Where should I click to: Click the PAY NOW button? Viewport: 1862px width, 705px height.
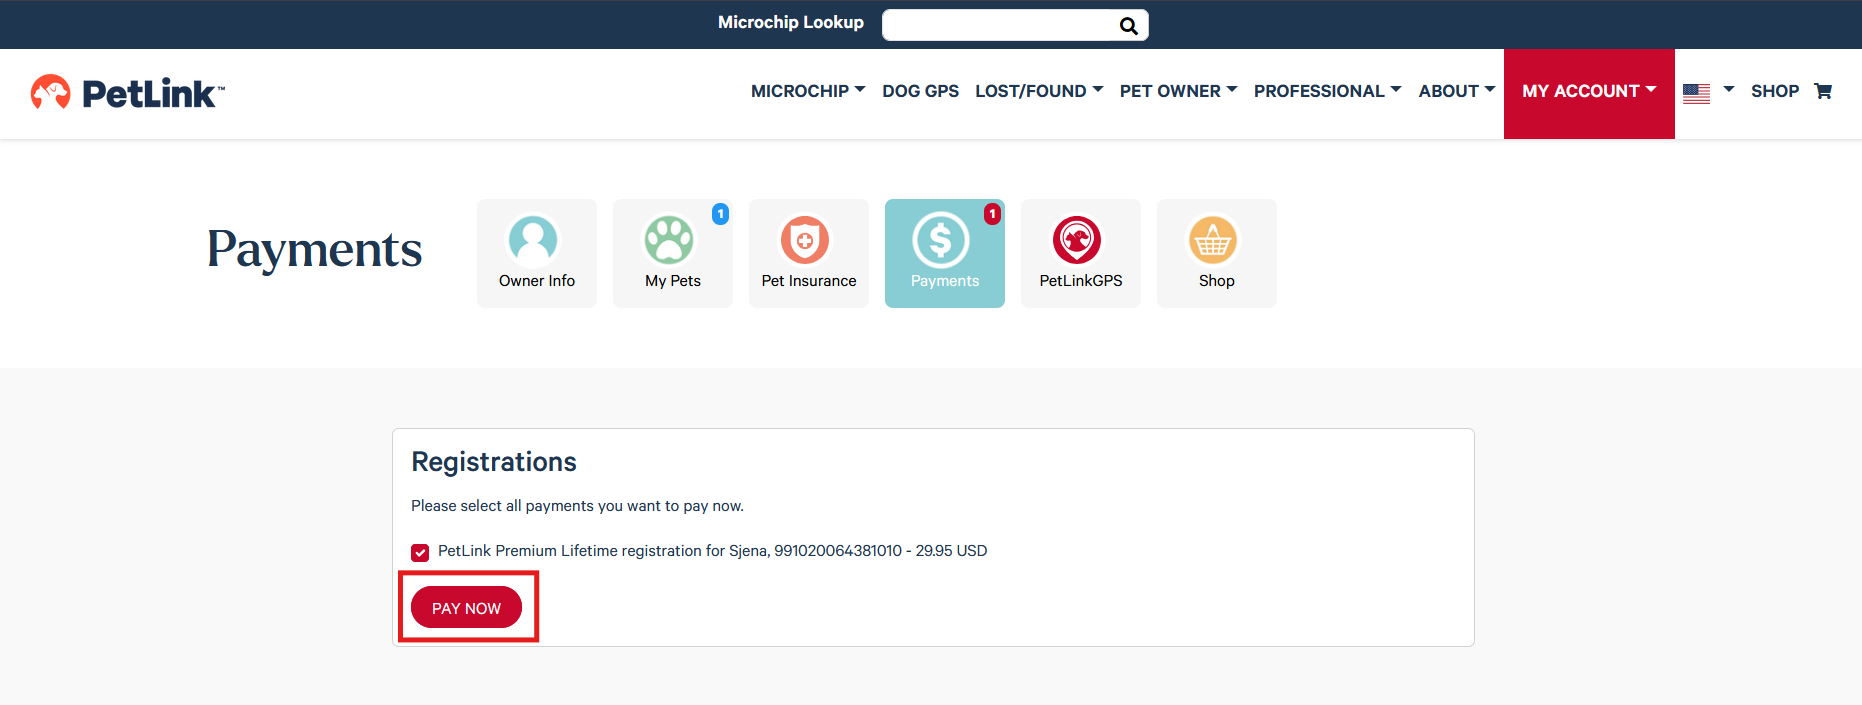pyautogui.click(x=466, y=608)
